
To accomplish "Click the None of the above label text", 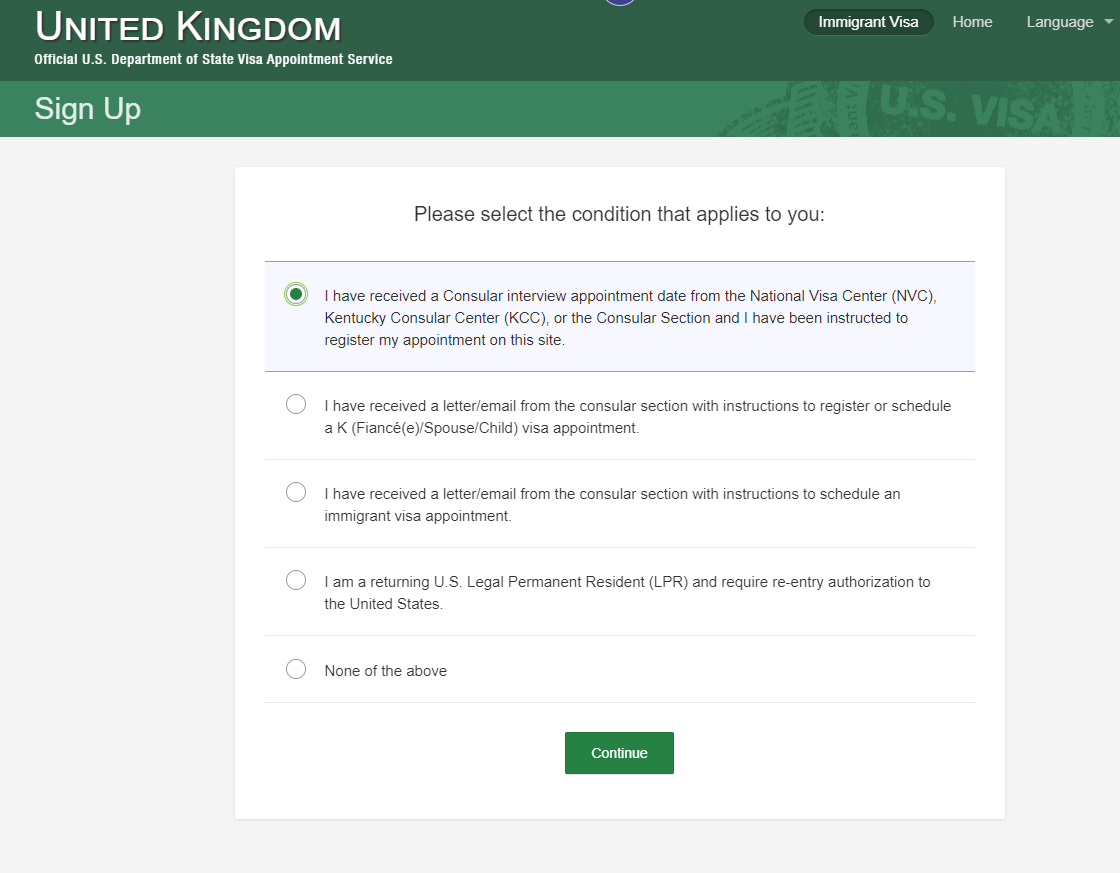I will point(386,671).
